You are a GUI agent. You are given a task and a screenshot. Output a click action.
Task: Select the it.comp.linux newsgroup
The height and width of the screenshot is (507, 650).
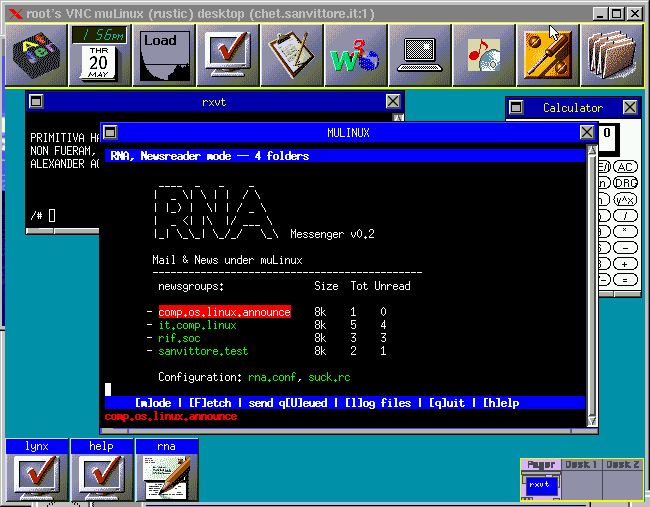(x=197, y=325)
